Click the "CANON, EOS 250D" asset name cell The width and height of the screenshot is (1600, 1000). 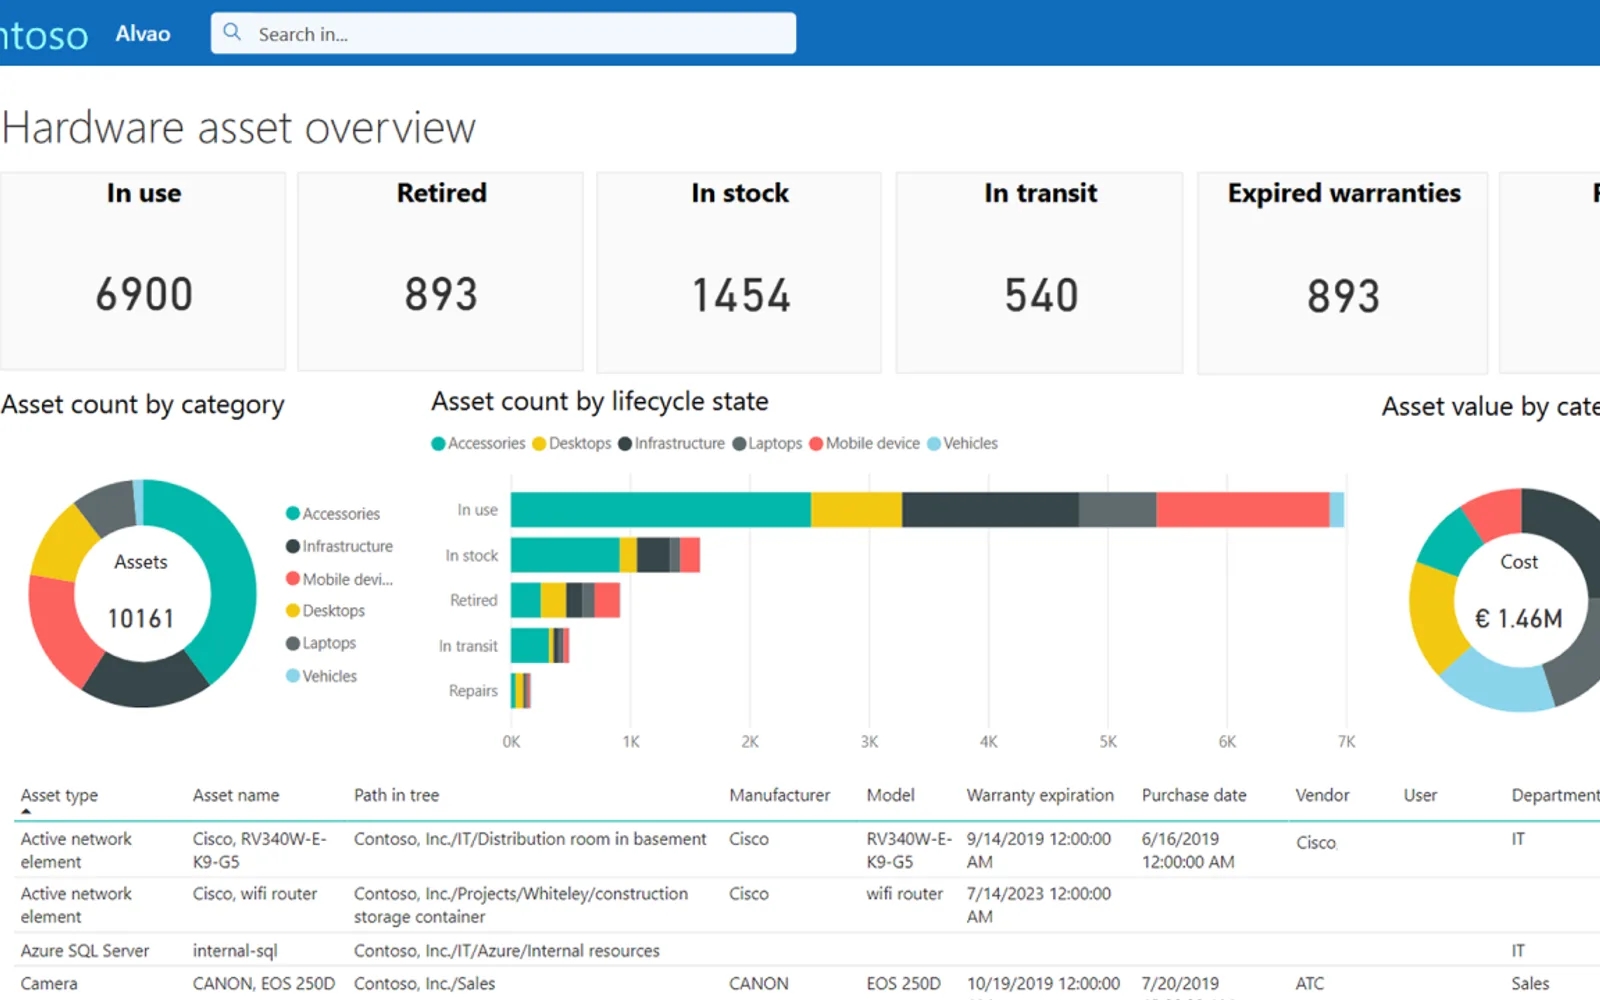point(264,984)
